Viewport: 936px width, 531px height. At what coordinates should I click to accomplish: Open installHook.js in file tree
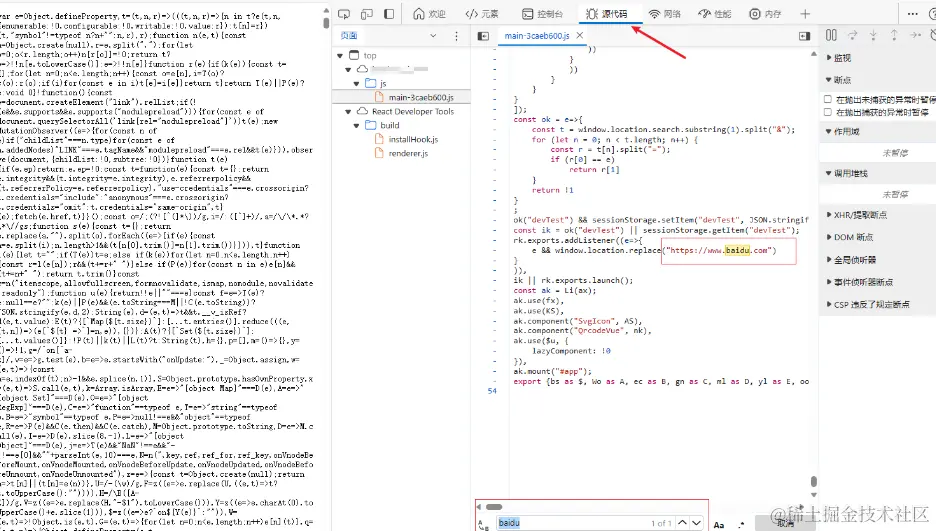(414, 140)
